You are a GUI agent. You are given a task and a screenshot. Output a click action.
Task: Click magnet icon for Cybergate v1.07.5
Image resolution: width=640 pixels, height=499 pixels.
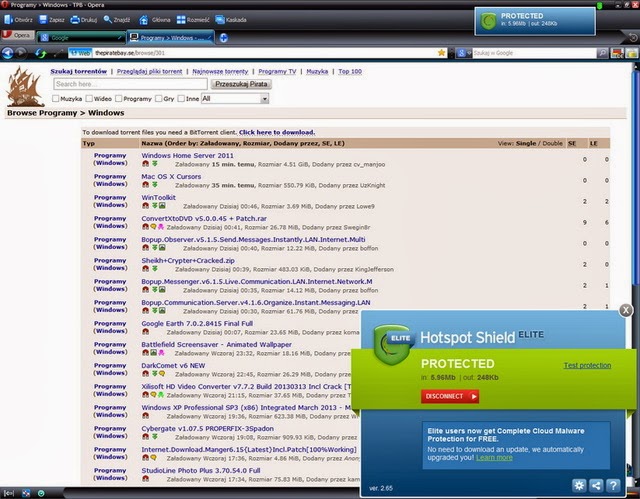(145, 437)
